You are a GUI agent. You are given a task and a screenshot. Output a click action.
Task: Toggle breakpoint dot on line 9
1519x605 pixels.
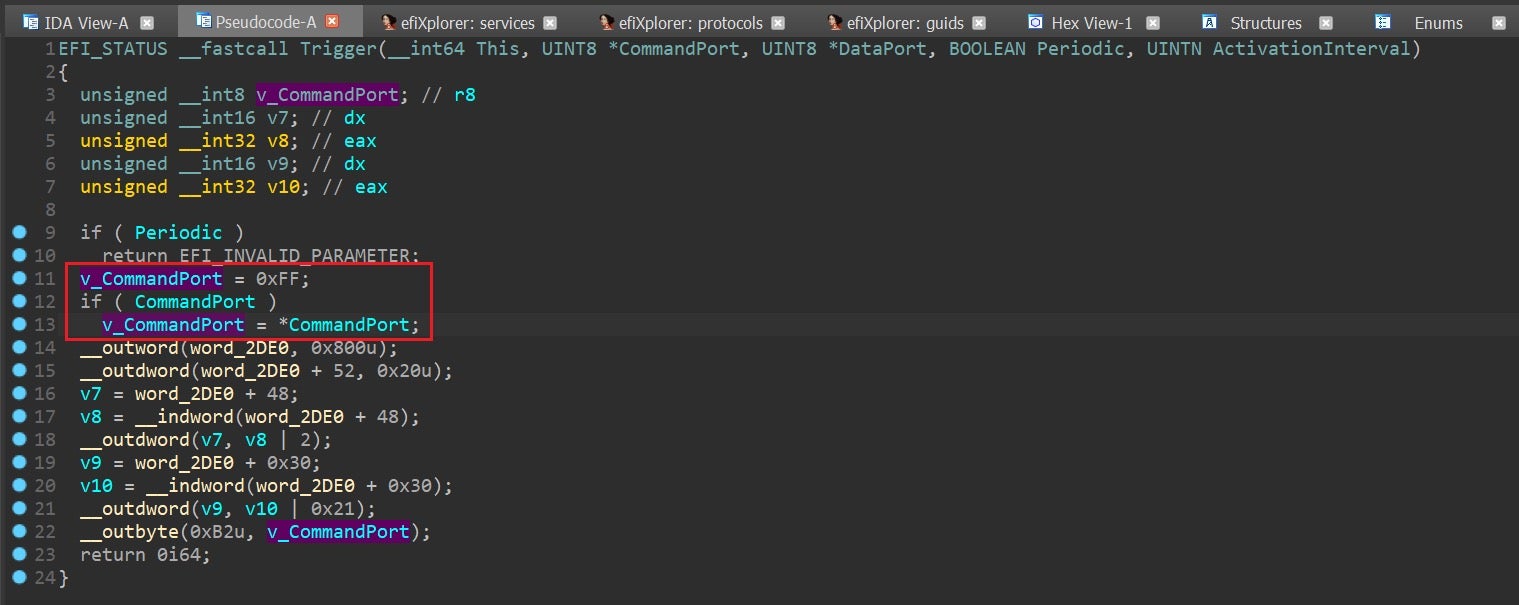tap(19, 232)
